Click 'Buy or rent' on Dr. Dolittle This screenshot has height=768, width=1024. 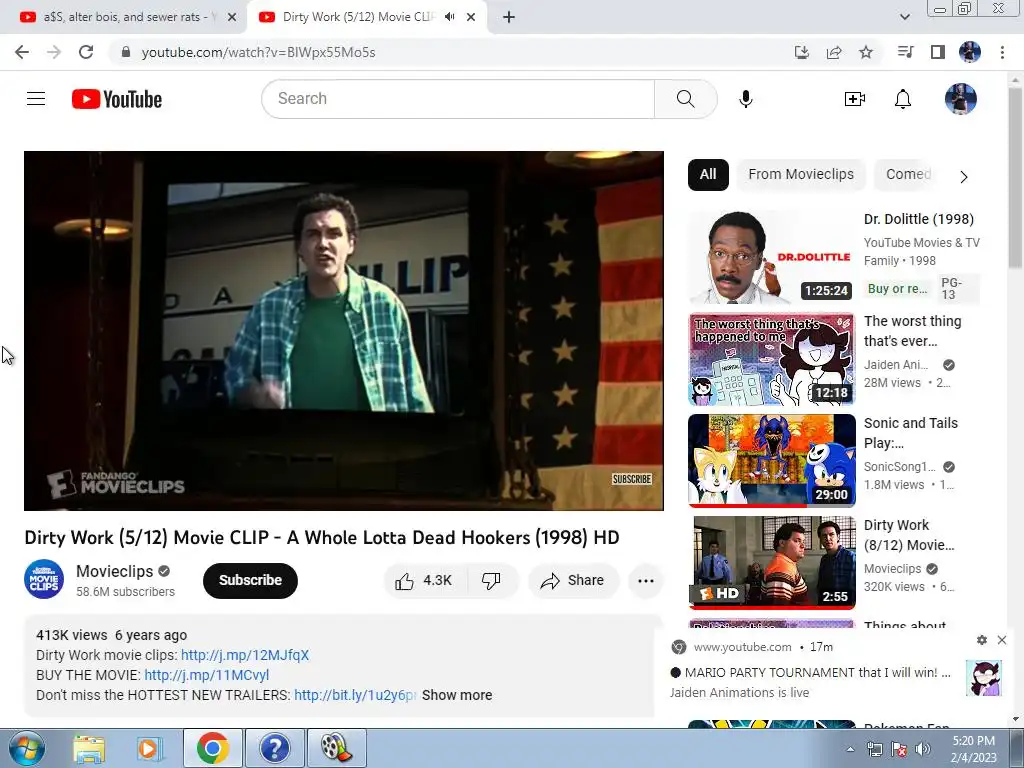(x=898, y=289)
